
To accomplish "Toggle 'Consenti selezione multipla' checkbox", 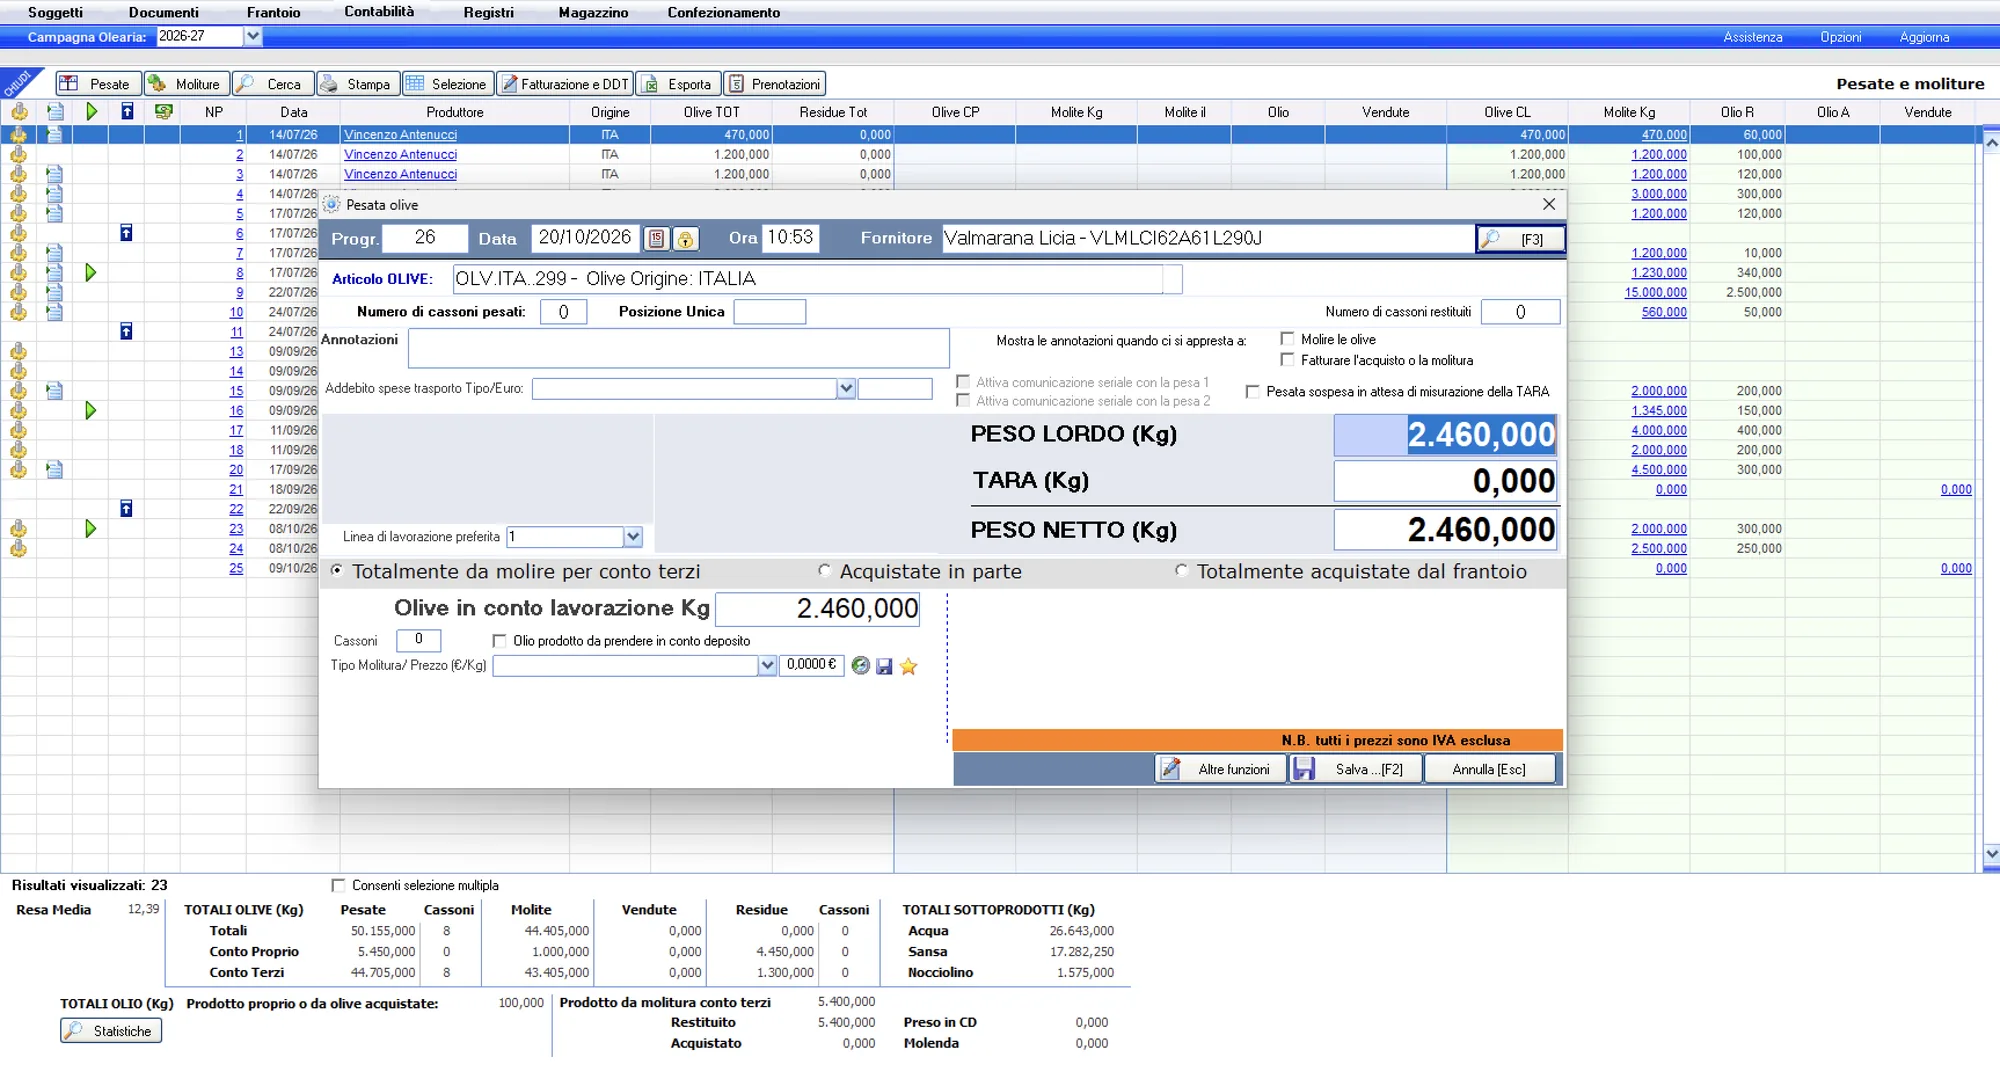I will (338, 885).
